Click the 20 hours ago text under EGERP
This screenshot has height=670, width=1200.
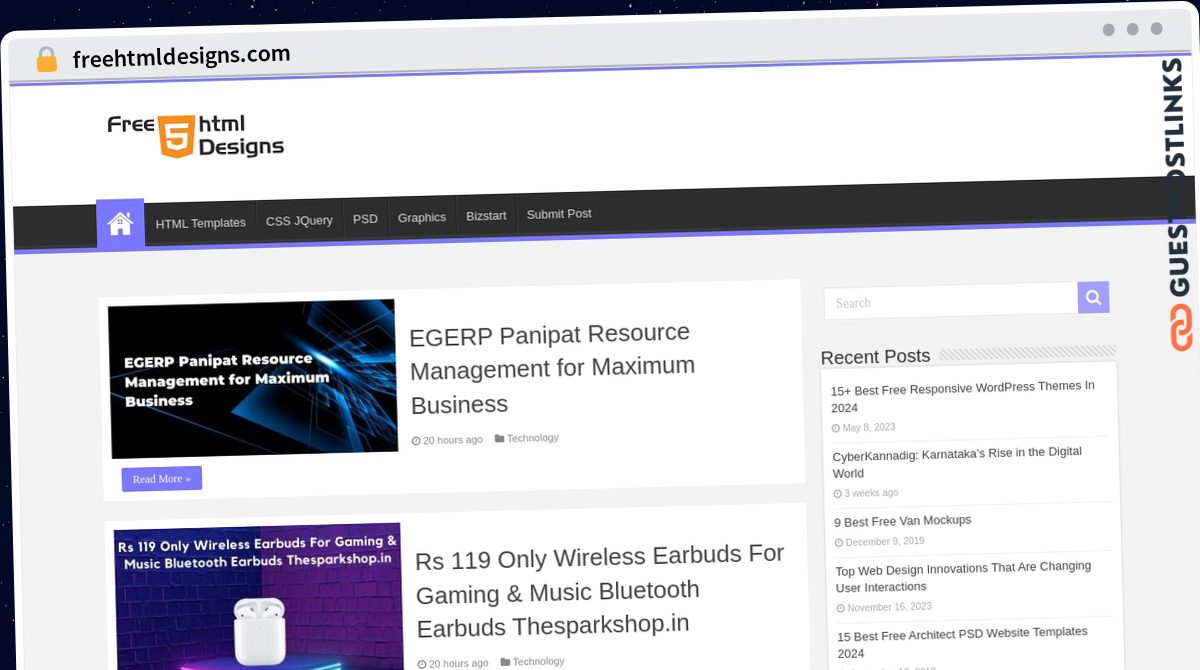pos(452,440)
